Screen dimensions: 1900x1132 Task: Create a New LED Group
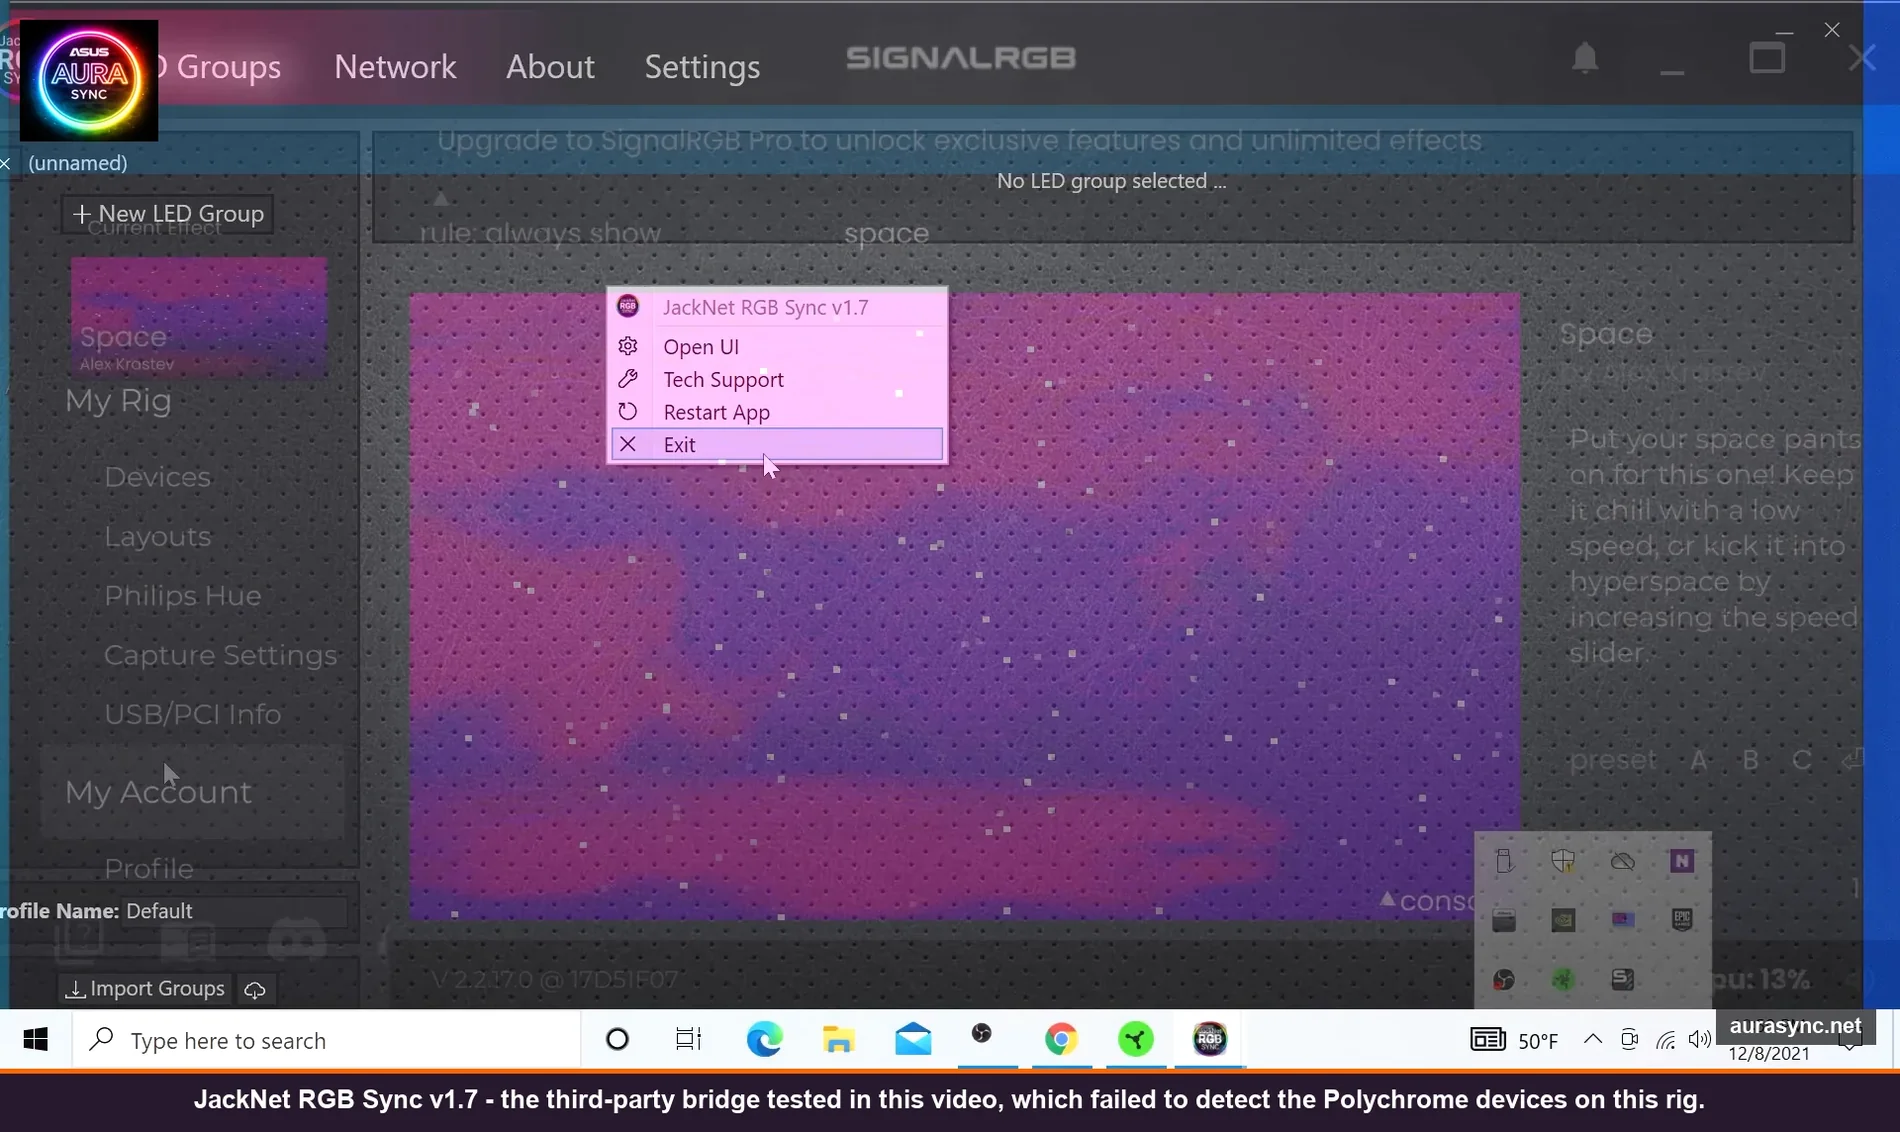pos(166,212)
